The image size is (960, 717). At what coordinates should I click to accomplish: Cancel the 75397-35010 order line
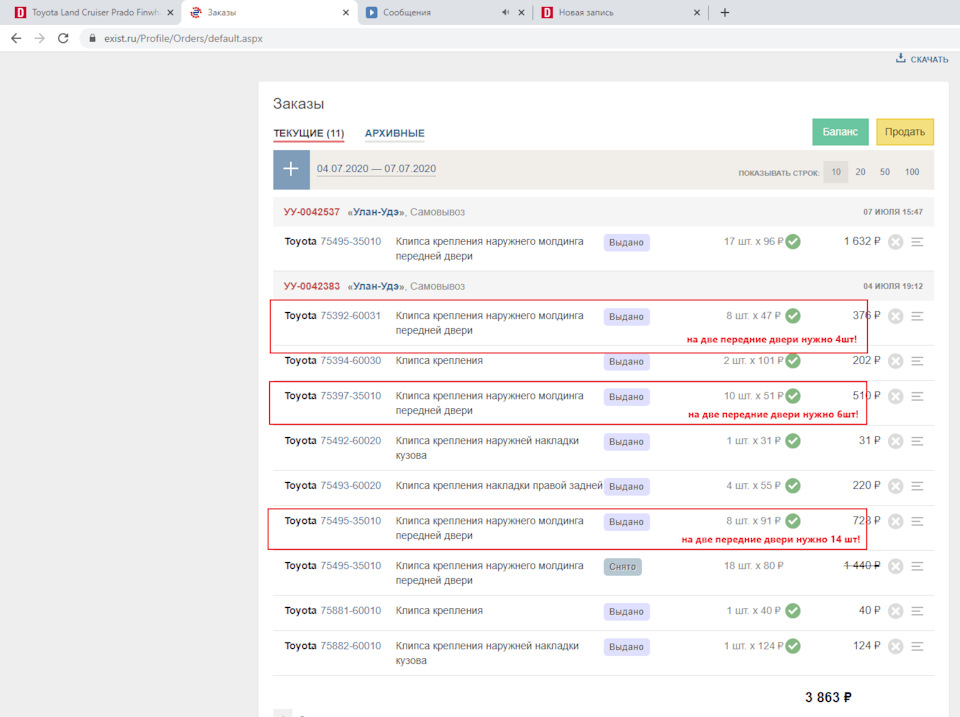coord(896,397)
